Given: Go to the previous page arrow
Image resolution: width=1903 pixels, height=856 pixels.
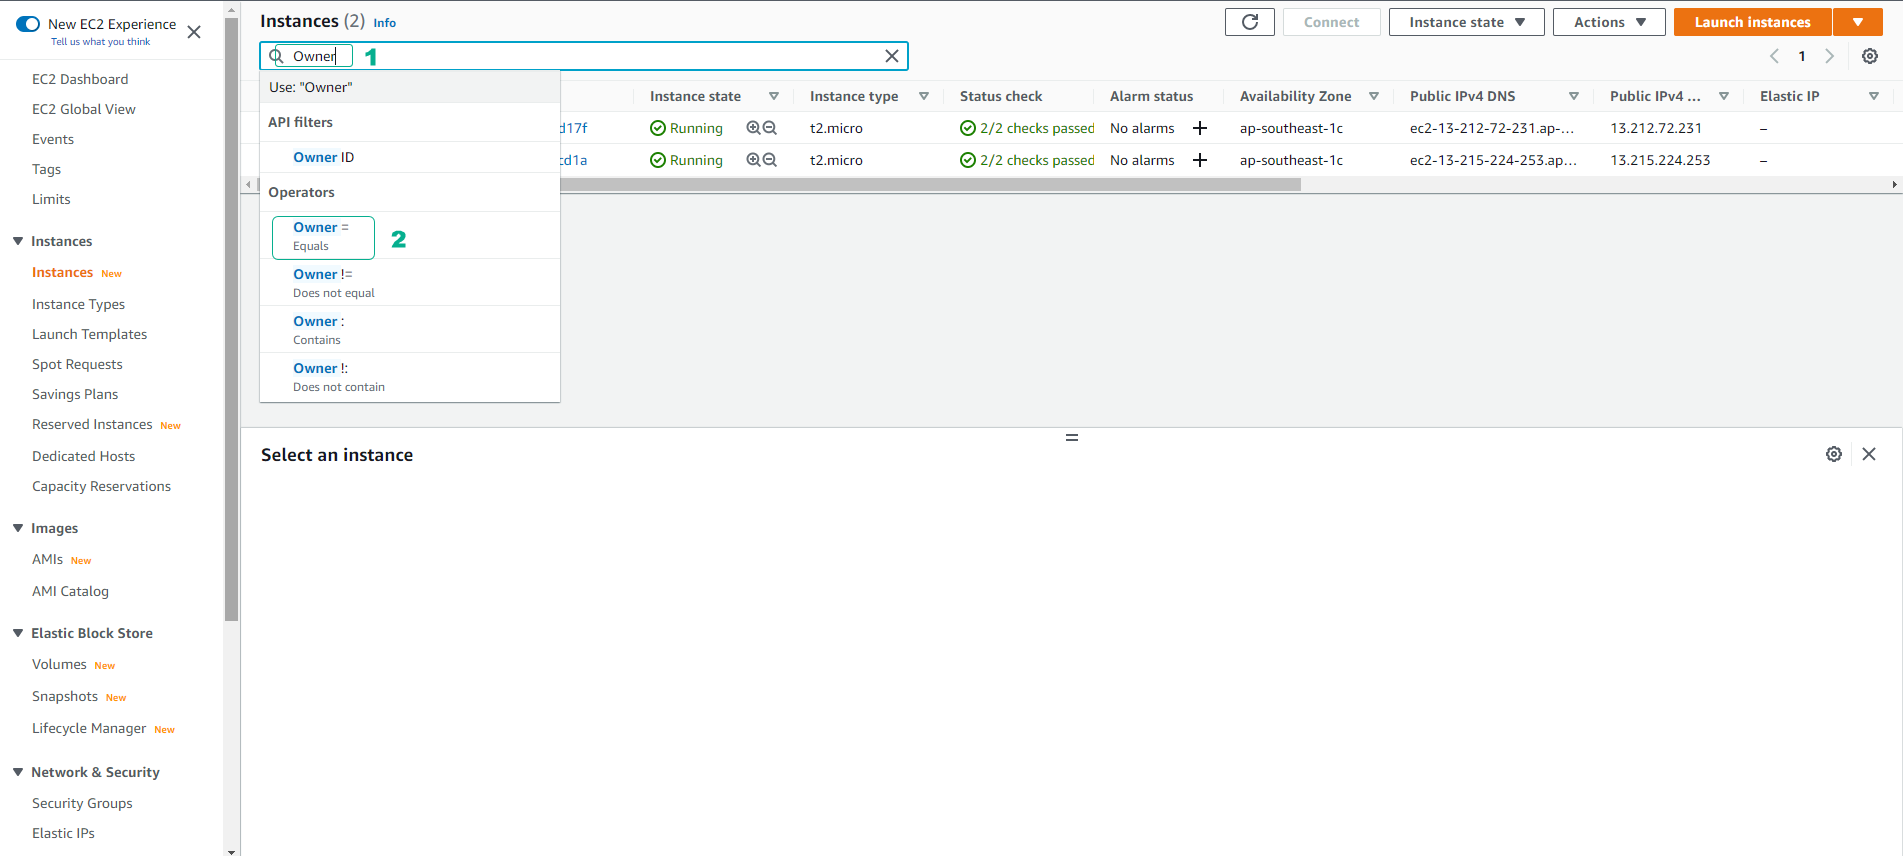Looking at the screenshot, I should click(x=1774, y=56).
